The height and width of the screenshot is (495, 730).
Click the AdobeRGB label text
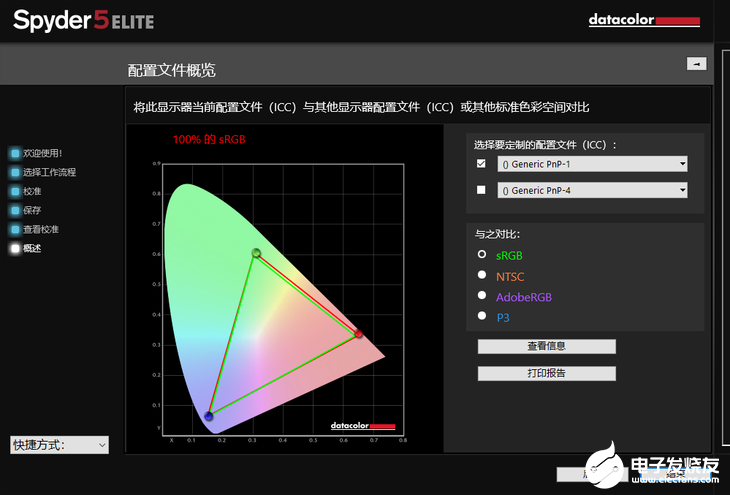(524, 297)
